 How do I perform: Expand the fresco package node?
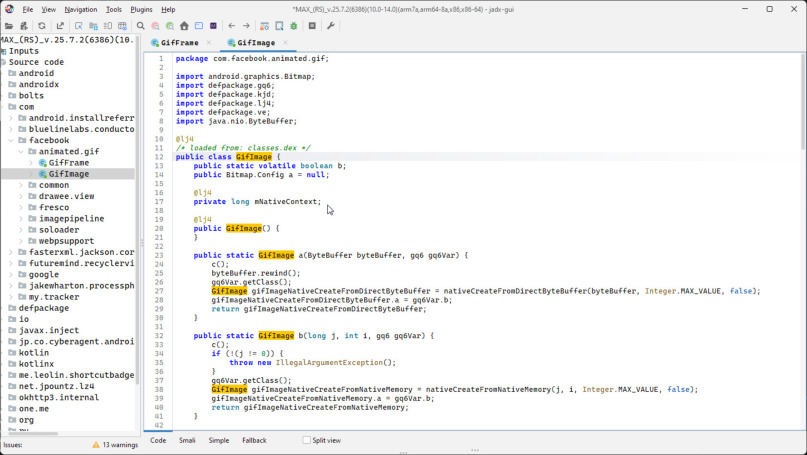coord(23,207)
